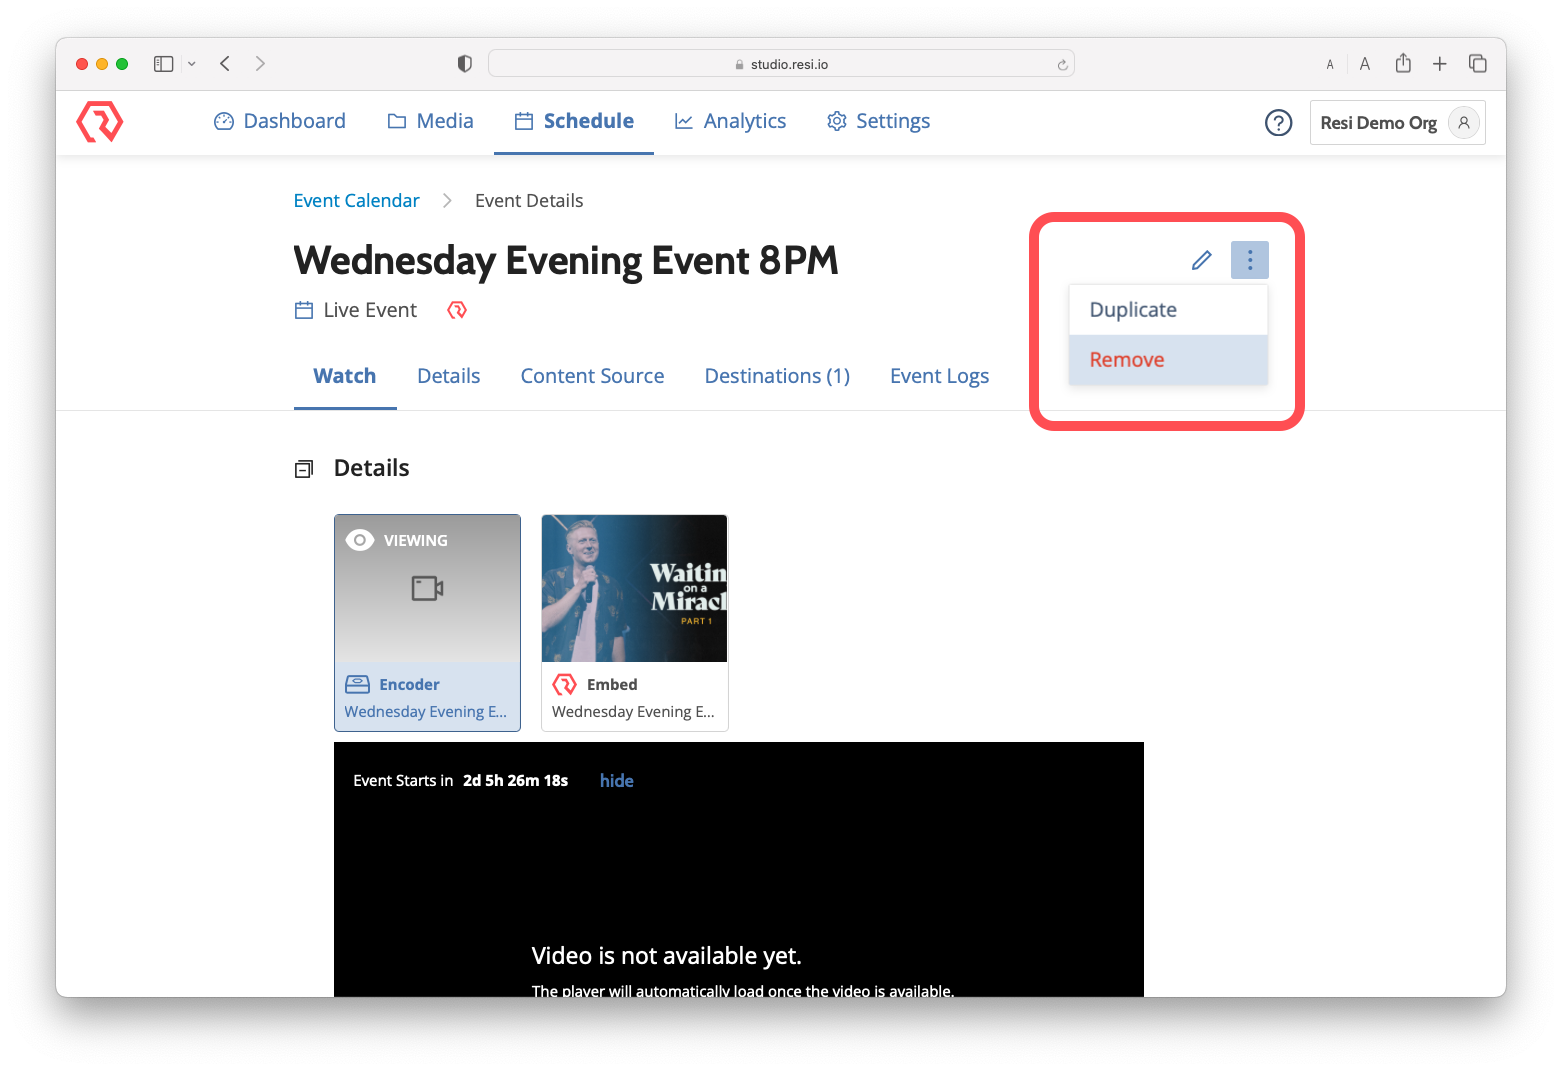Click the Resi icon next to Live Event
The height and width of the screenshot is (1071, 1562).
(457, 310)
